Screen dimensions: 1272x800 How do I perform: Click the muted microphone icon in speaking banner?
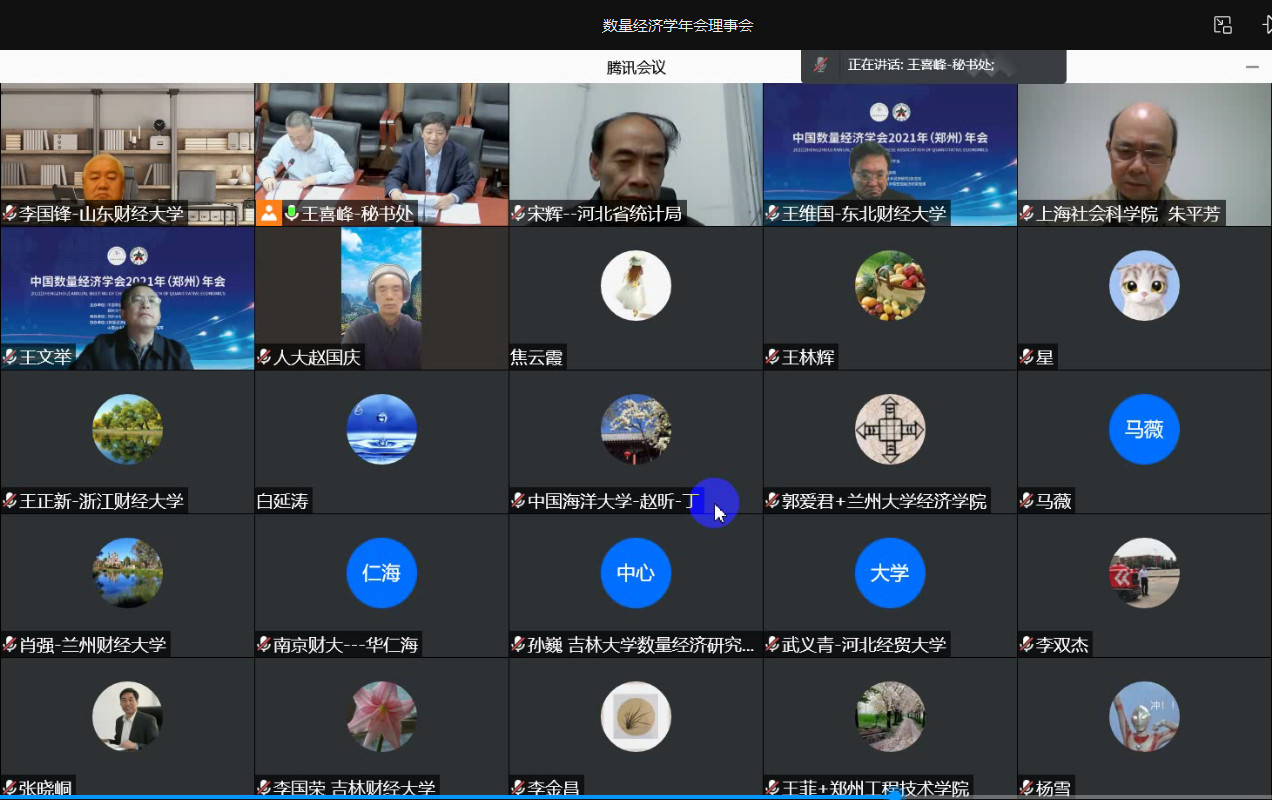(x=820, y=65)
